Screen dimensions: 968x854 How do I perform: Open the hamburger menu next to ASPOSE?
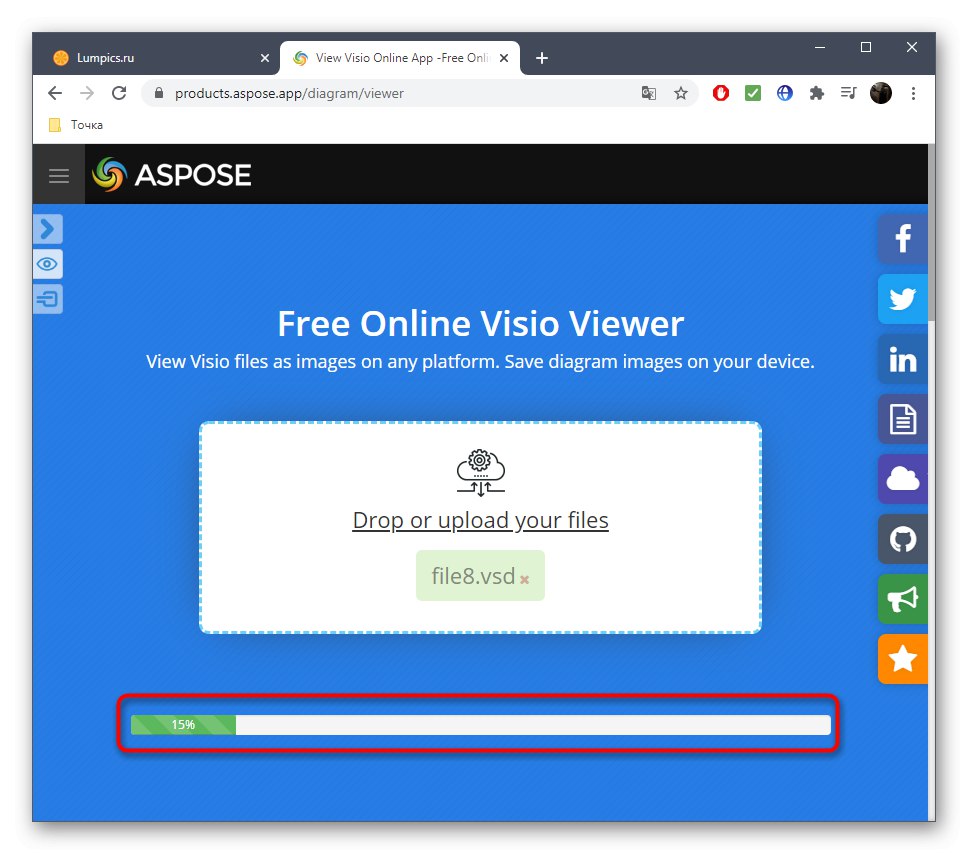tap(59, 175)
